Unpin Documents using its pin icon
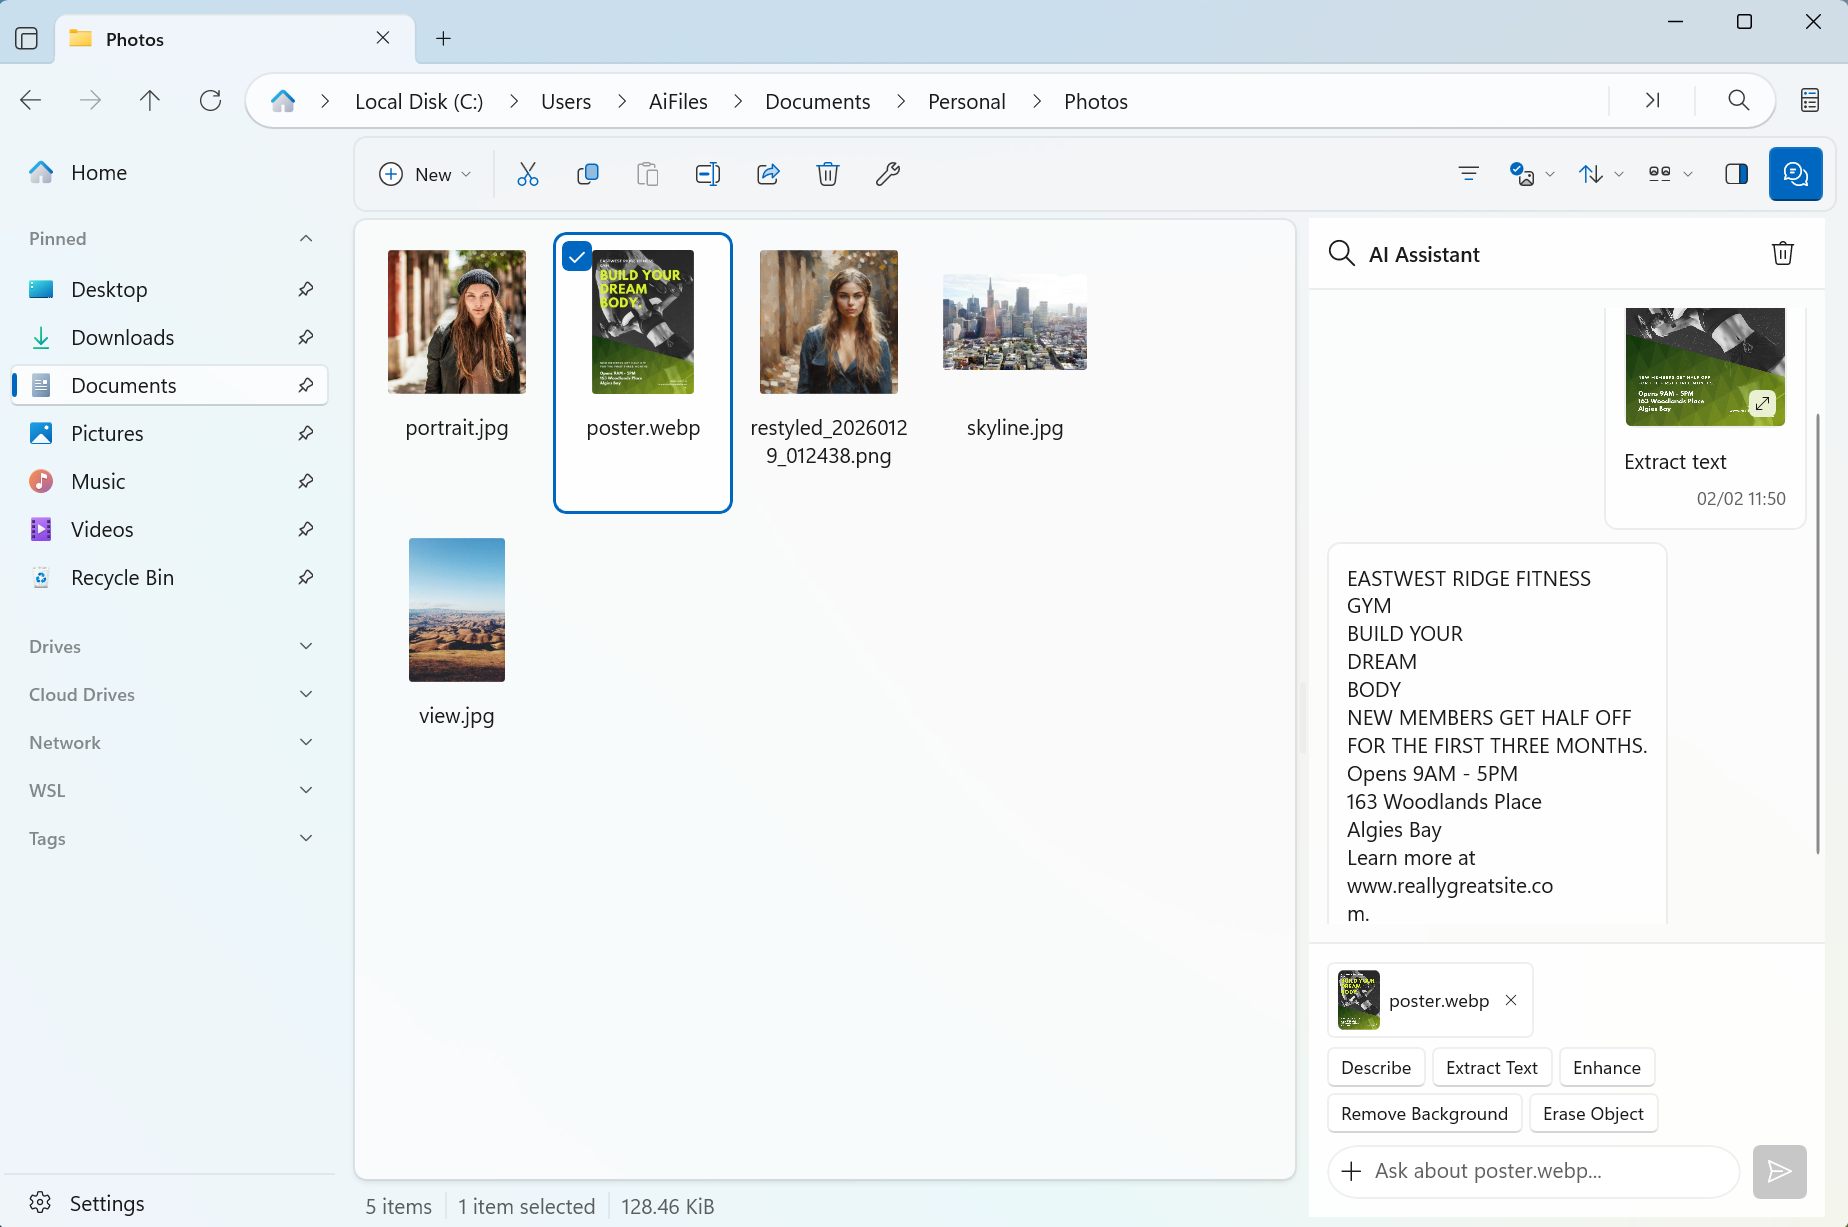Screen dimensions: 1848x1227 pyautogui.click(x=305, y=384)
